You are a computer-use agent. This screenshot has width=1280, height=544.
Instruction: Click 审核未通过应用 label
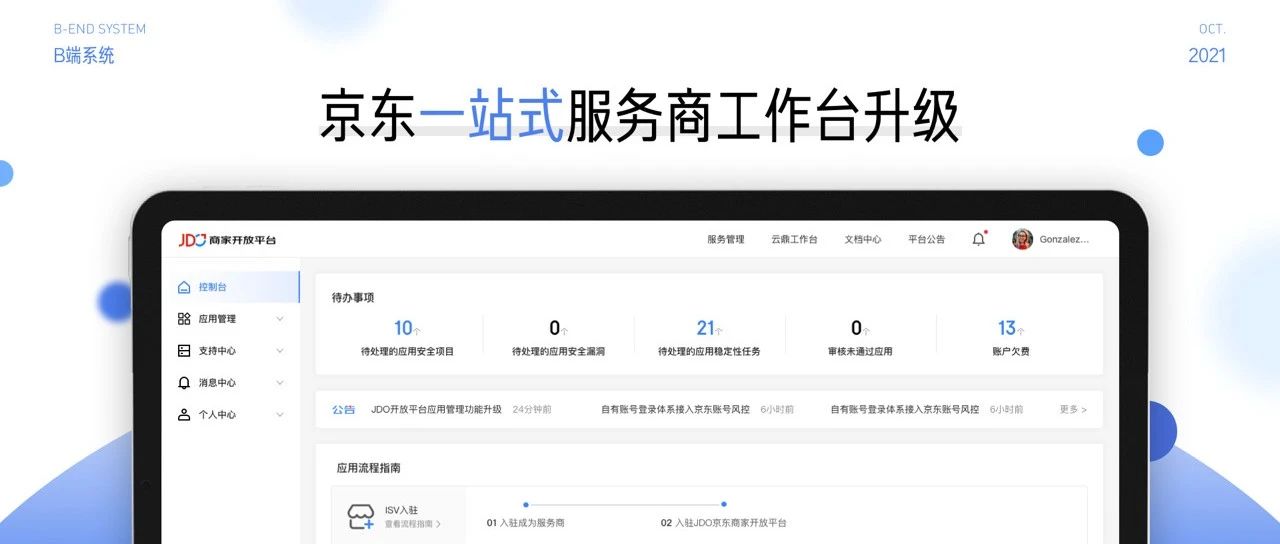pos(860,352)
